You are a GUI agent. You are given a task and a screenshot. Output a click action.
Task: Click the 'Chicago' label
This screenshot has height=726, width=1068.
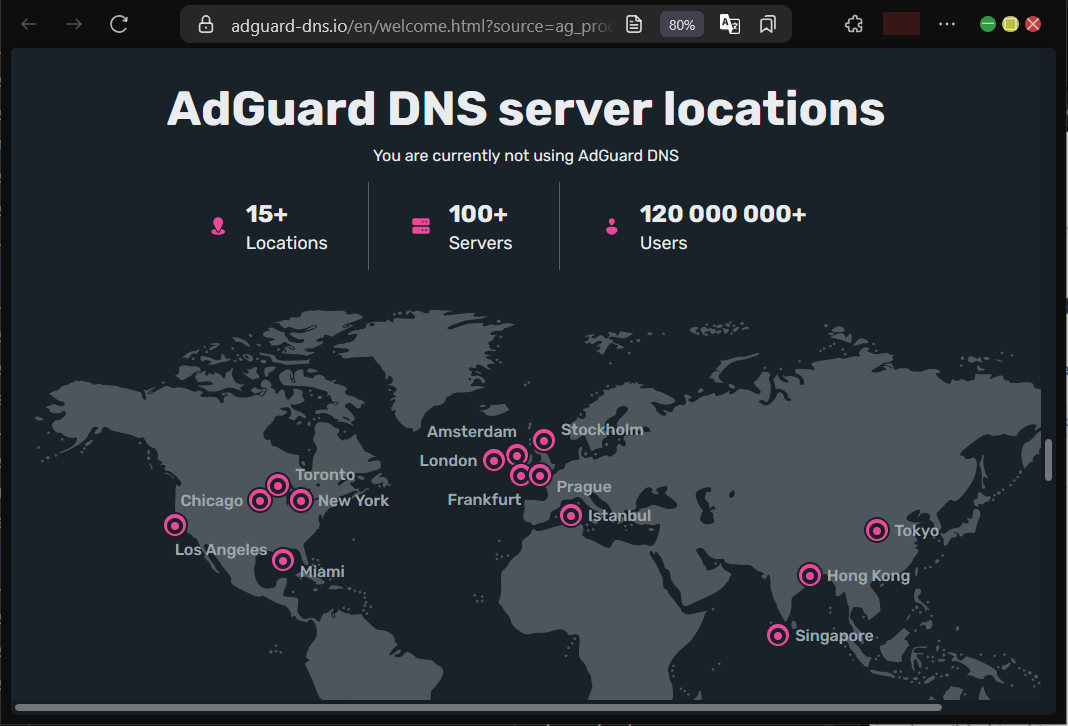click(211, 501)
